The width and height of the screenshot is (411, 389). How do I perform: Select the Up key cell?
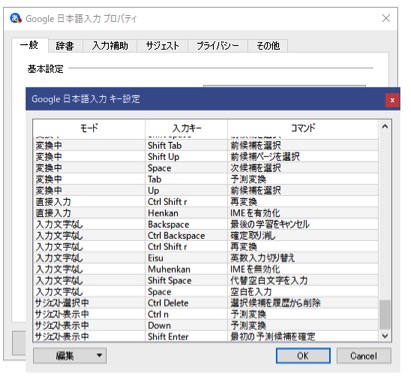186,191
